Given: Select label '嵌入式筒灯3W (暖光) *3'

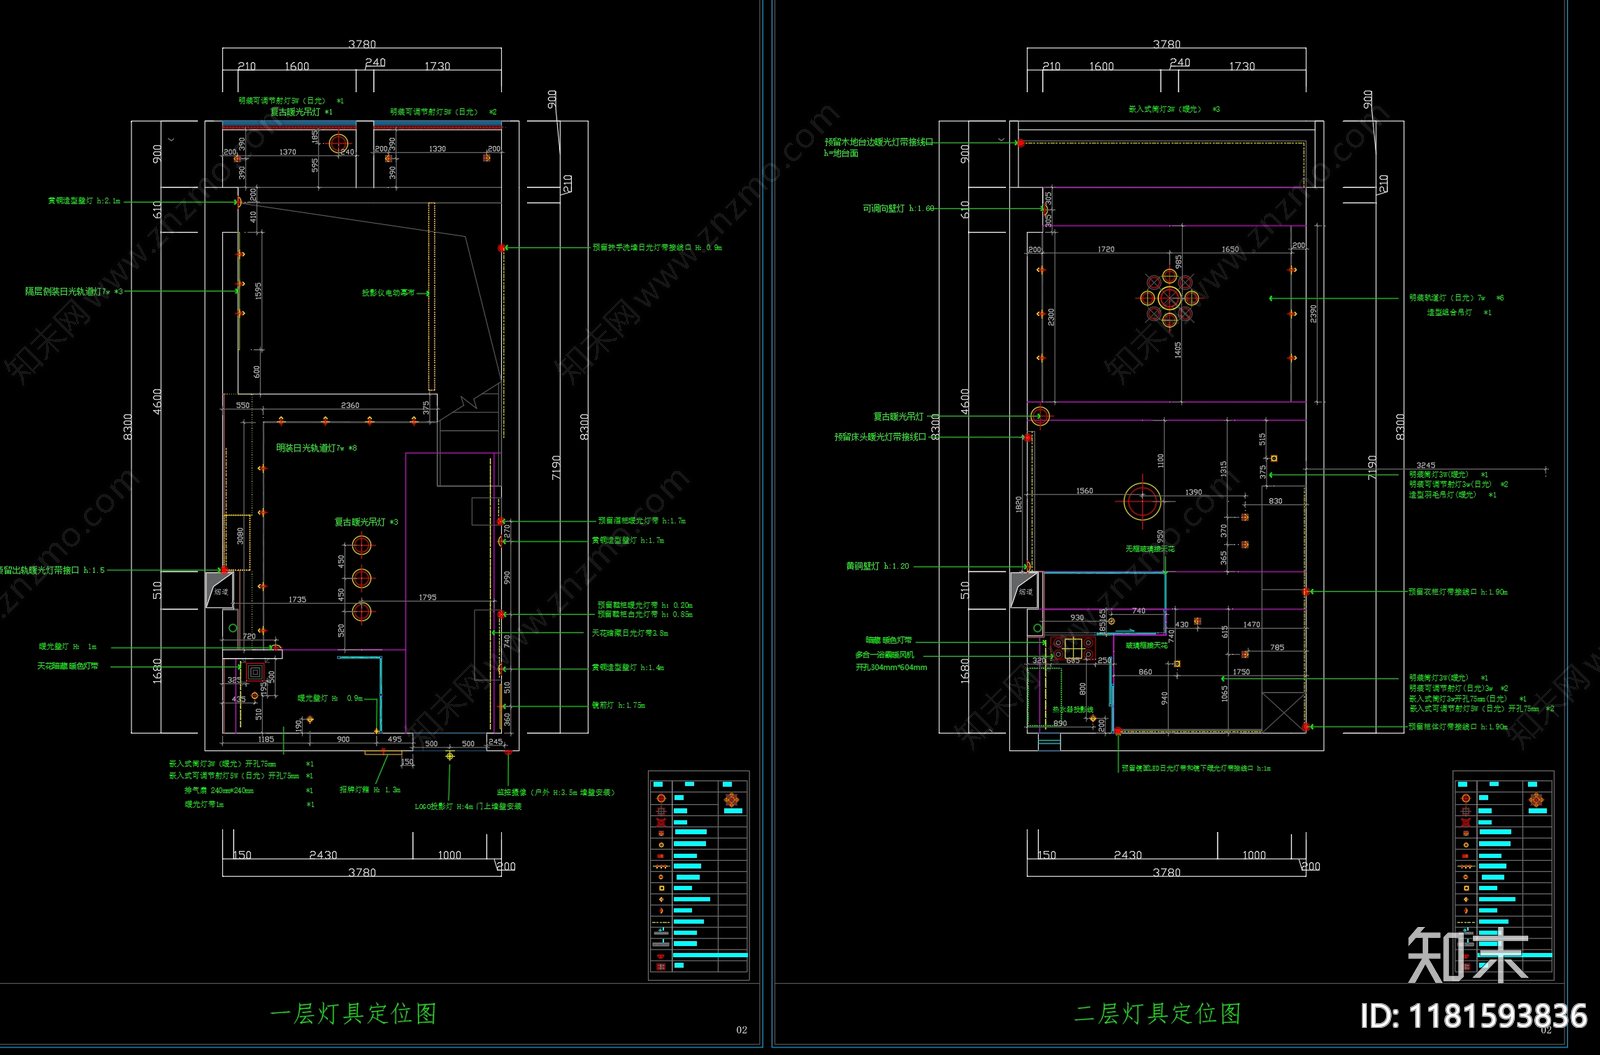Looking at the screenshot, I should point(1174,109).
